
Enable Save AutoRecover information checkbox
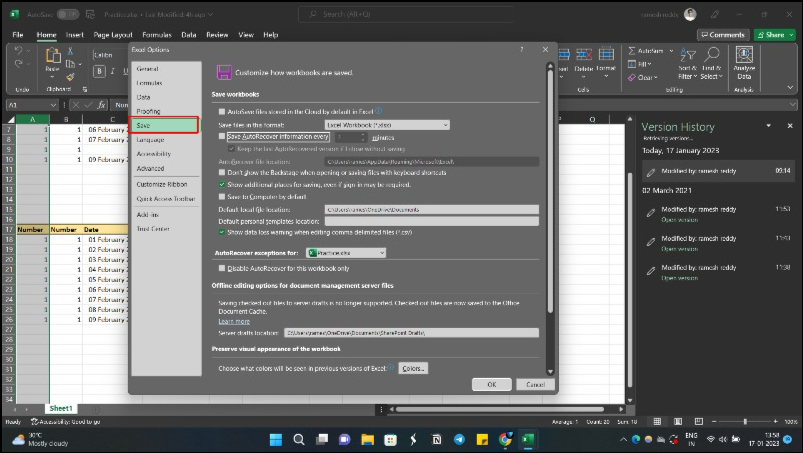click(x=222, y=136)
